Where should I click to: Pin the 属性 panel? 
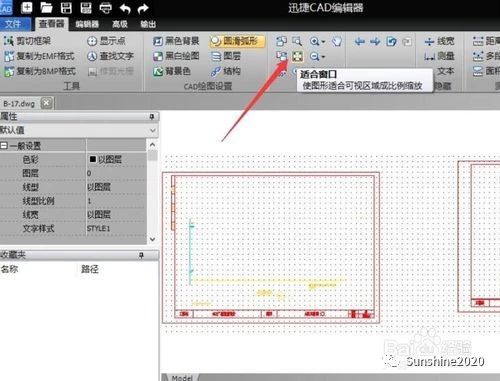point(152,117)
